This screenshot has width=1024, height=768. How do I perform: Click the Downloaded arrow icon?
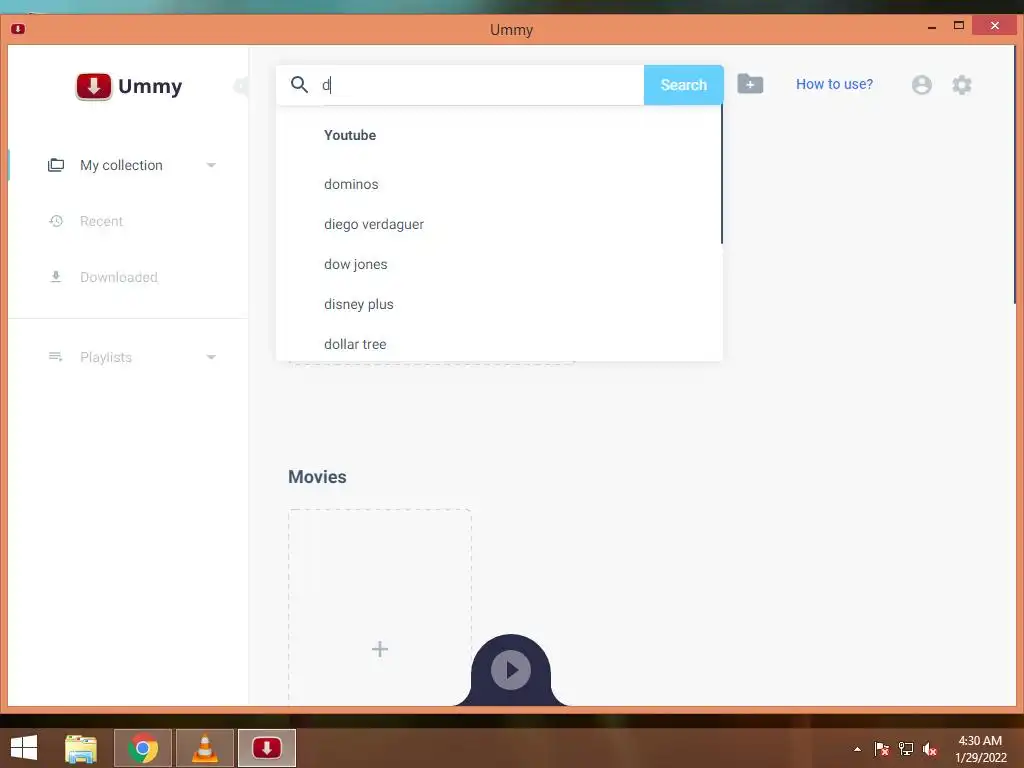pos(56,277)
